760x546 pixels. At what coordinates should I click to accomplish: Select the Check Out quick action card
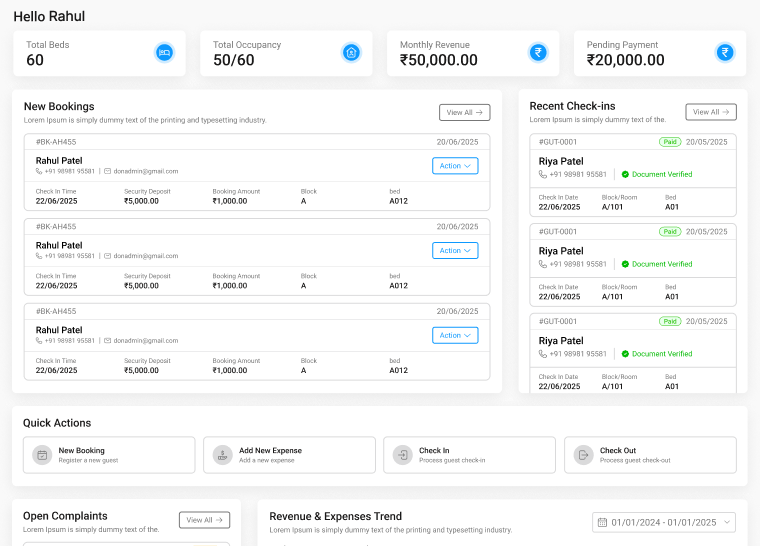650,455
